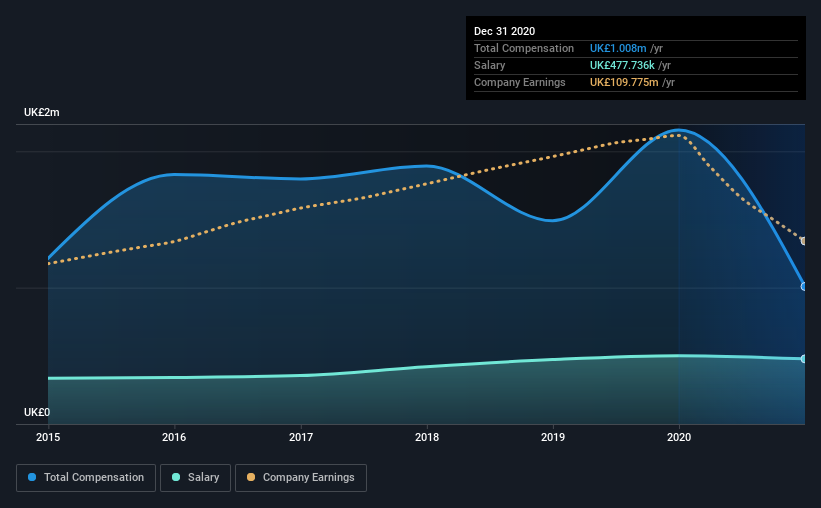
Task: Click the teal Salary legend dot
Action: point(176,477)
